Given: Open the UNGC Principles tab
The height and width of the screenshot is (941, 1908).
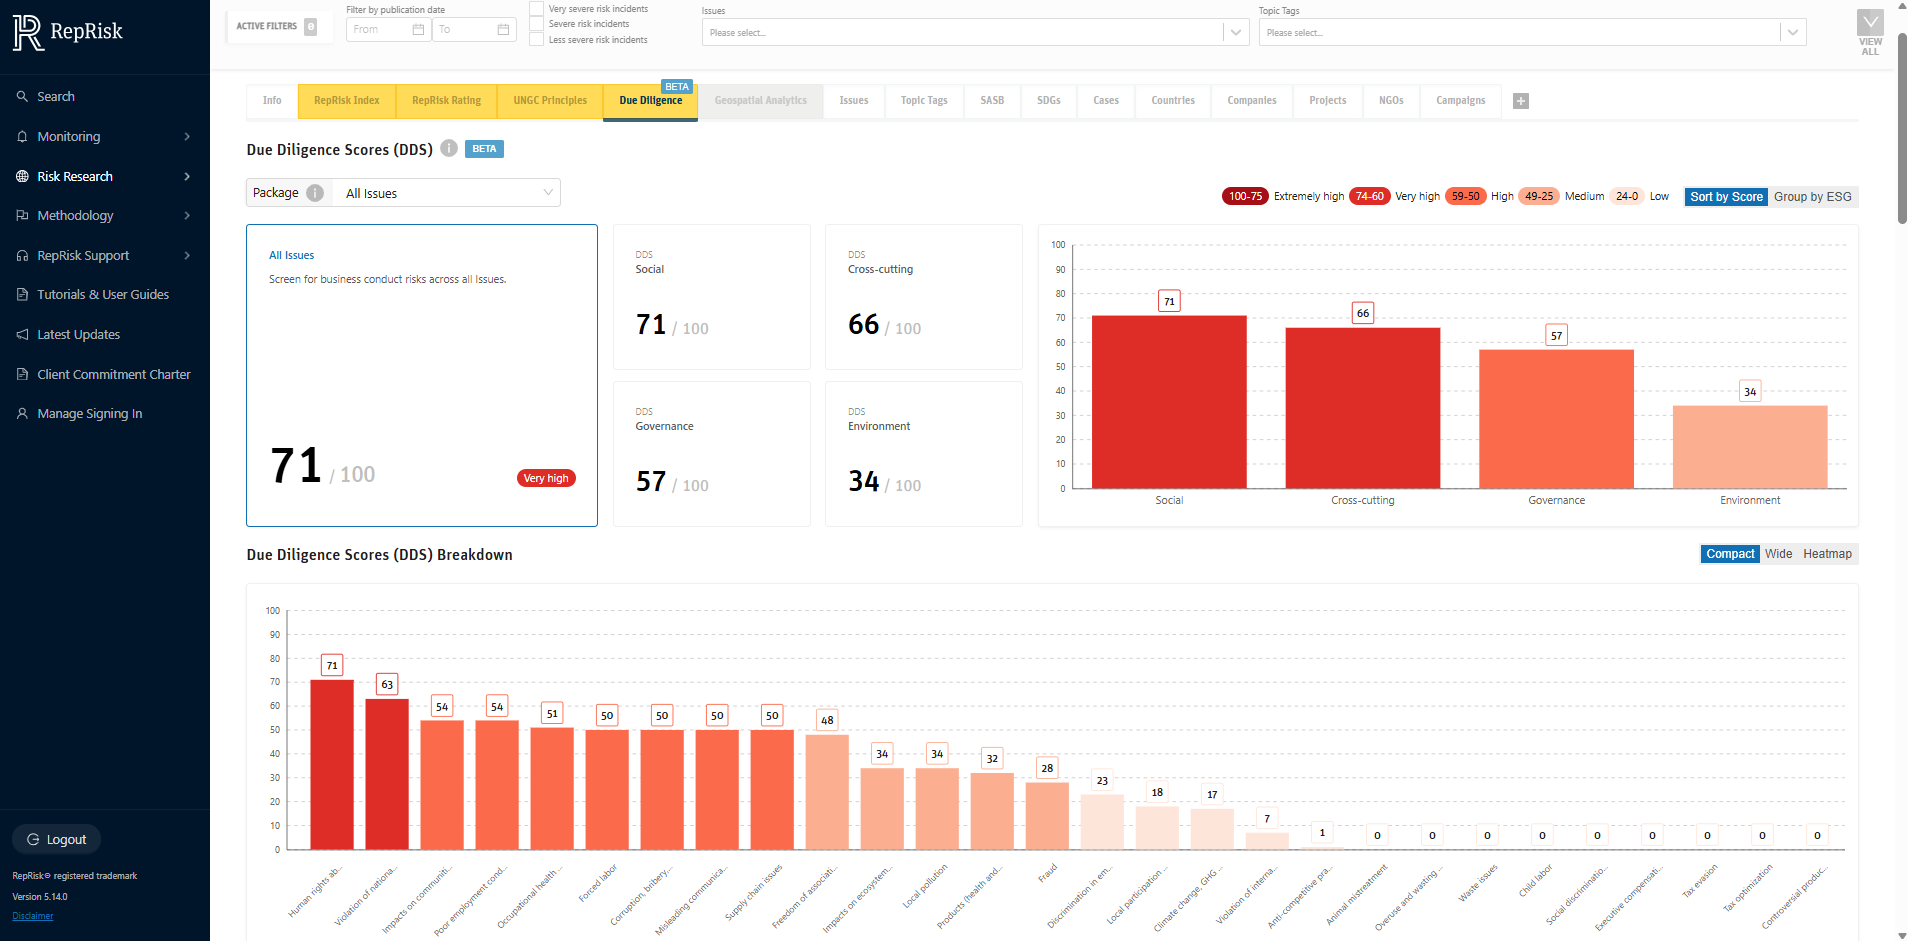Looking at the screenshot, I should click(x=550, y=101).
